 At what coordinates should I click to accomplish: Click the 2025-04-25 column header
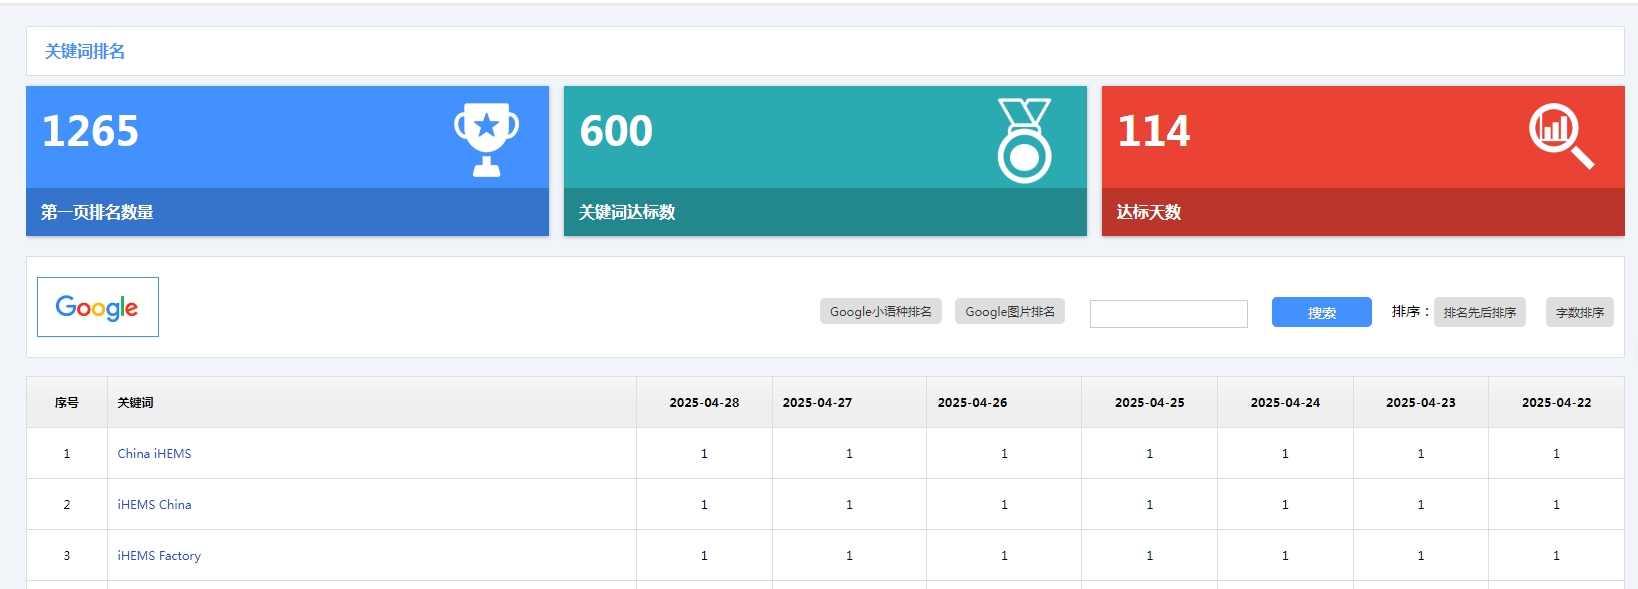click(1149, 403)
